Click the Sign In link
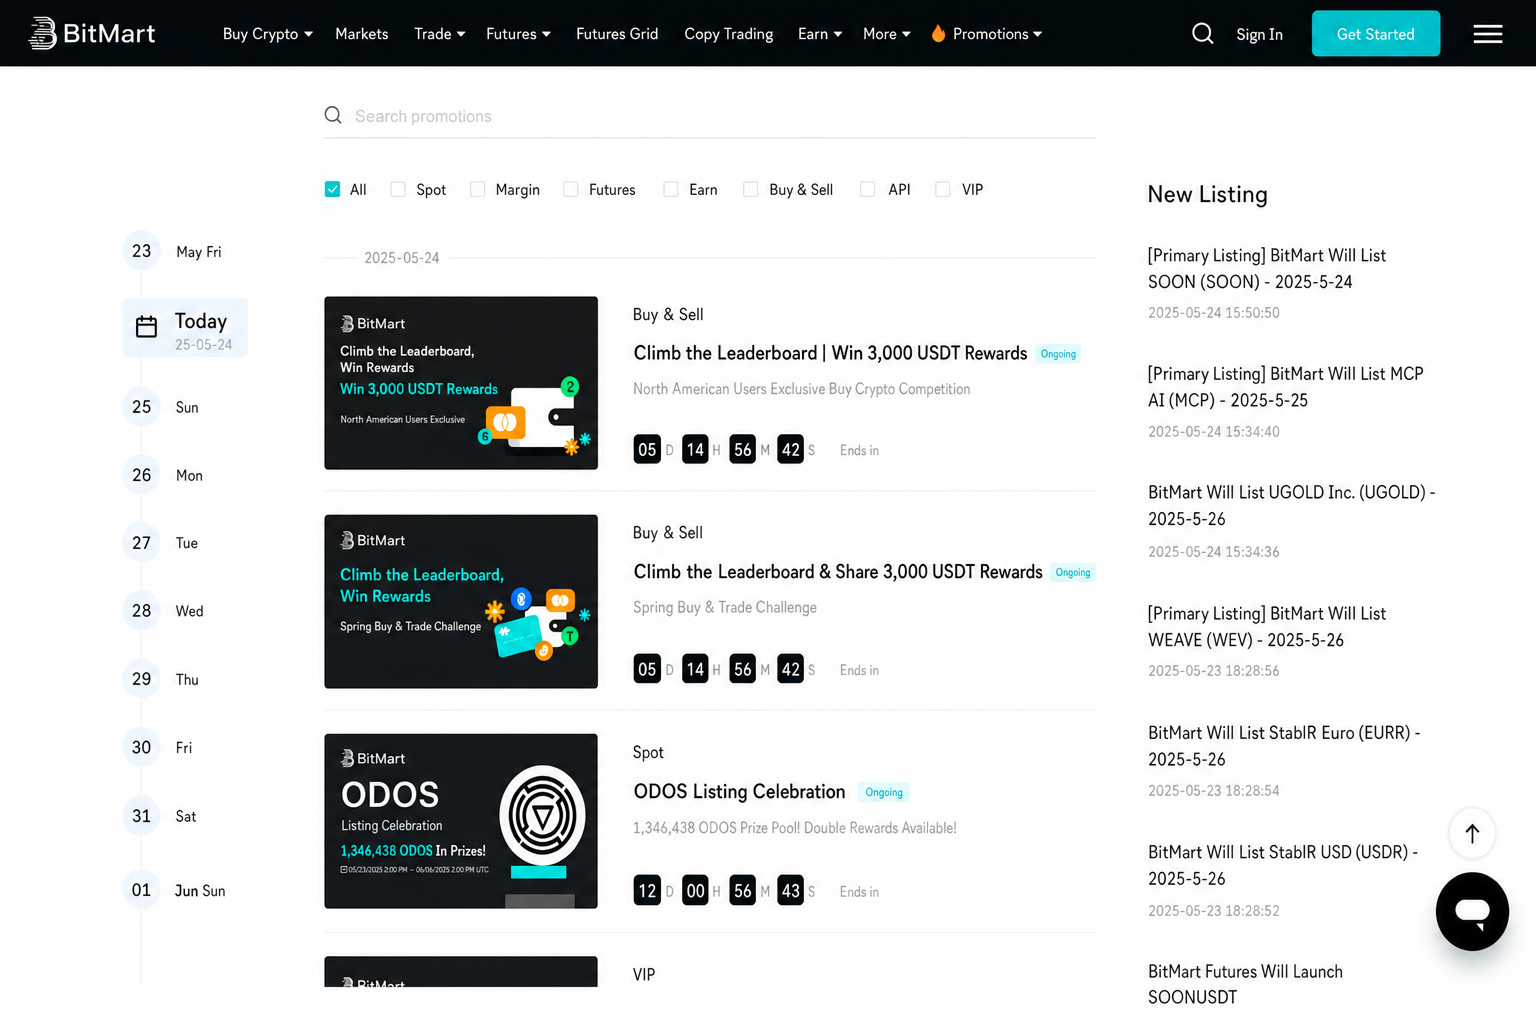The width and height of the screenshot is (1536, 1024). (x=1259, y=34)
